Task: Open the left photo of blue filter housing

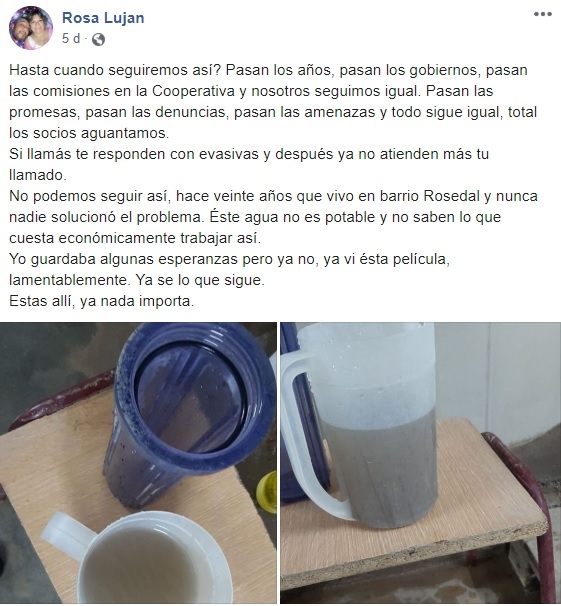Action: click(138, 463)
